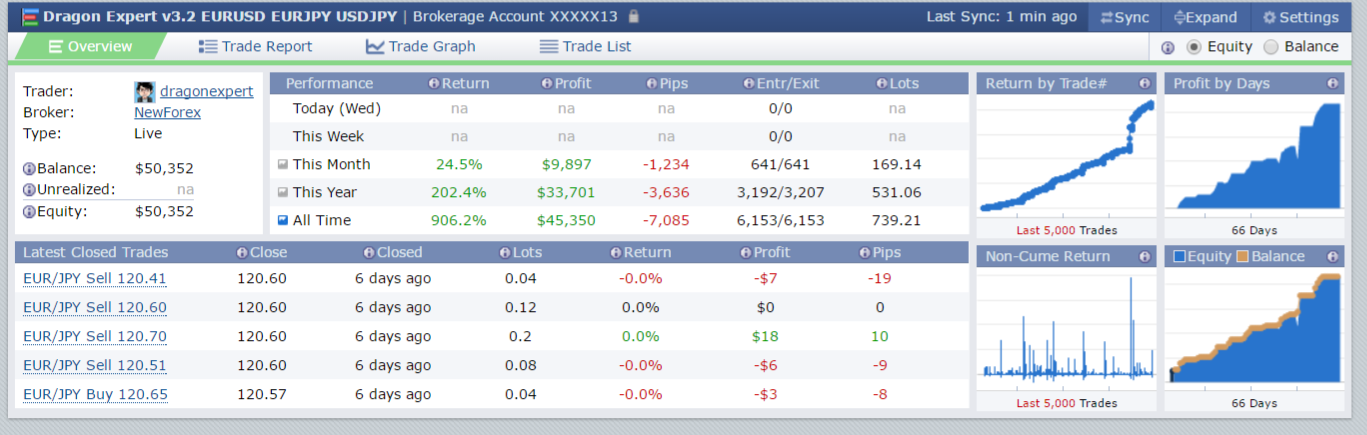Select the Equity radio button
The height and width of the screenshot is (435, 1367).
point(1194,47)
